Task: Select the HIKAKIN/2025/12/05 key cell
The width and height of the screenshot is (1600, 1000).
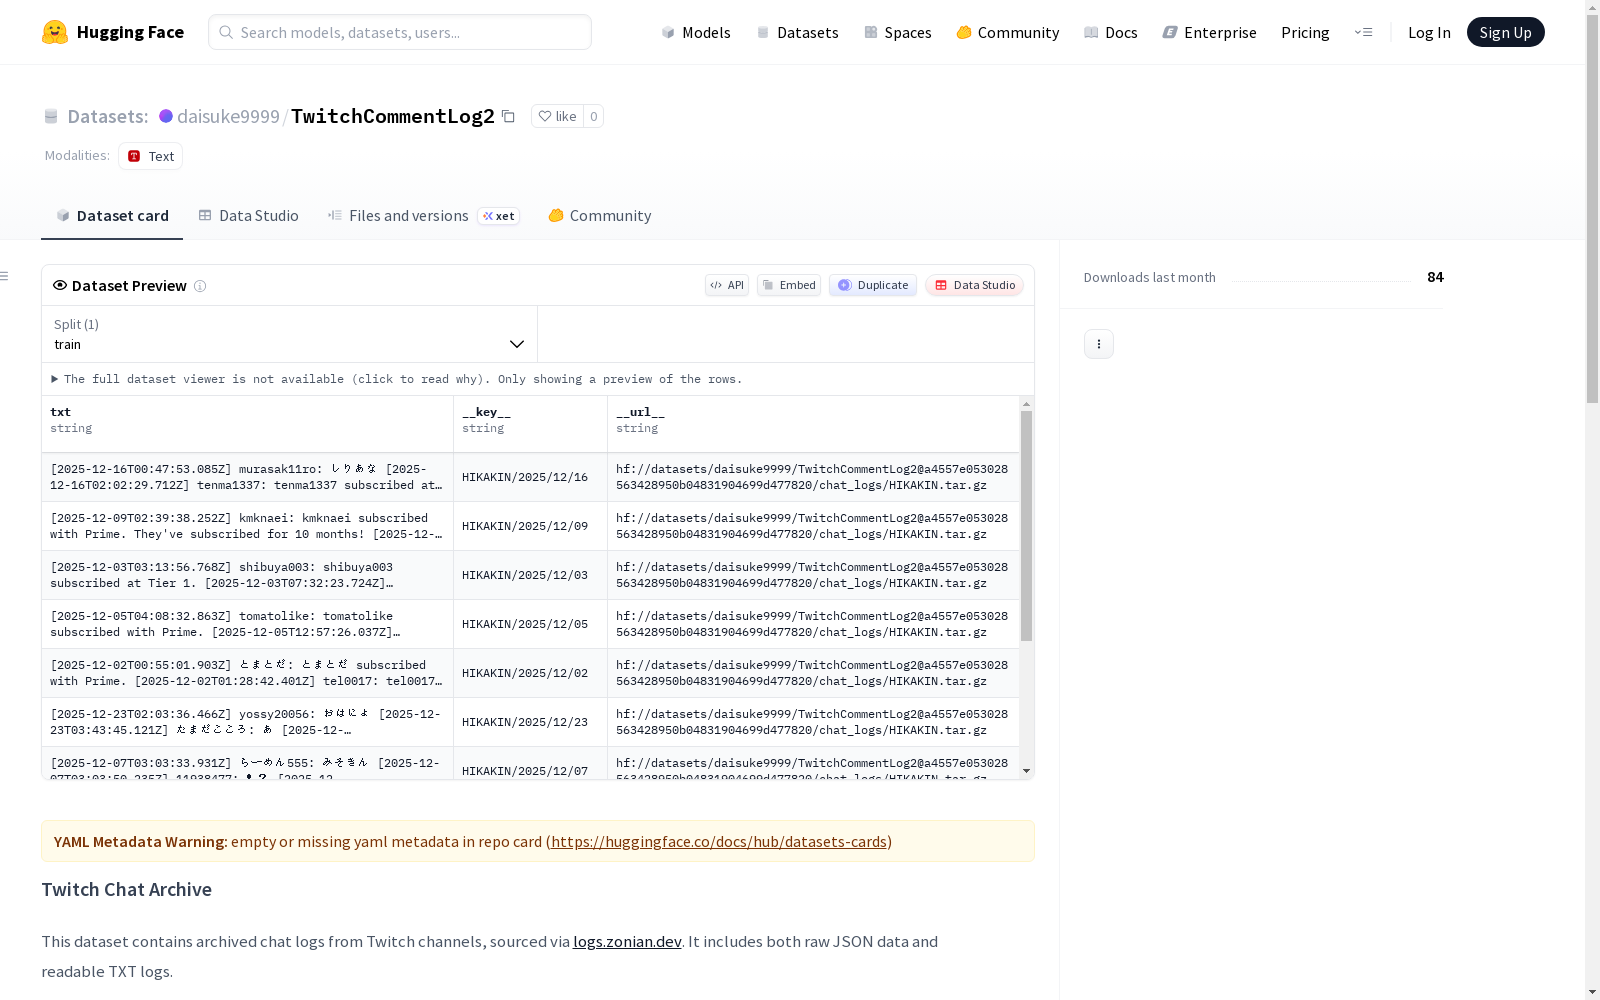Action: [530, 624]
